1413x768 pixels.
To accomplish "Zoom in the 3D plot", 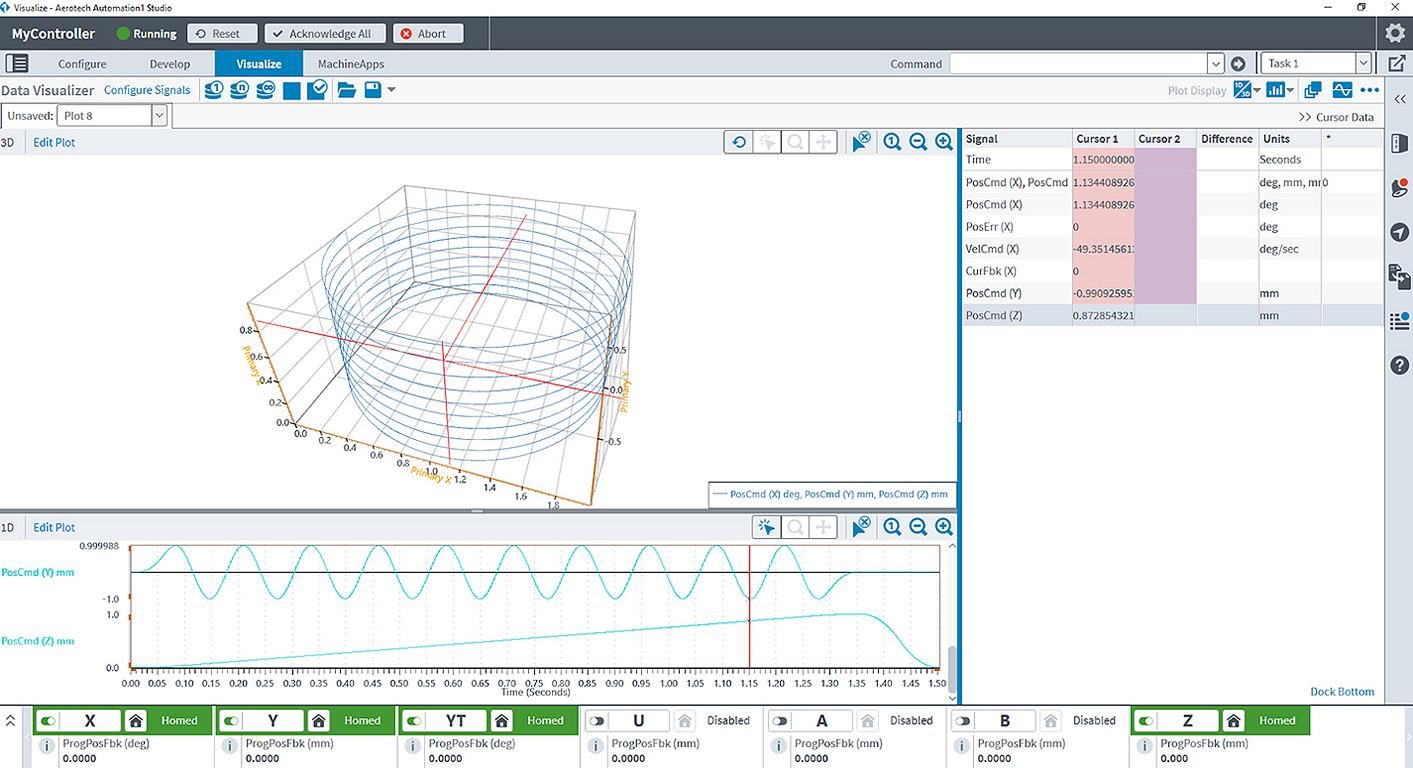I will pyautogui.click(x=944, y=142).
